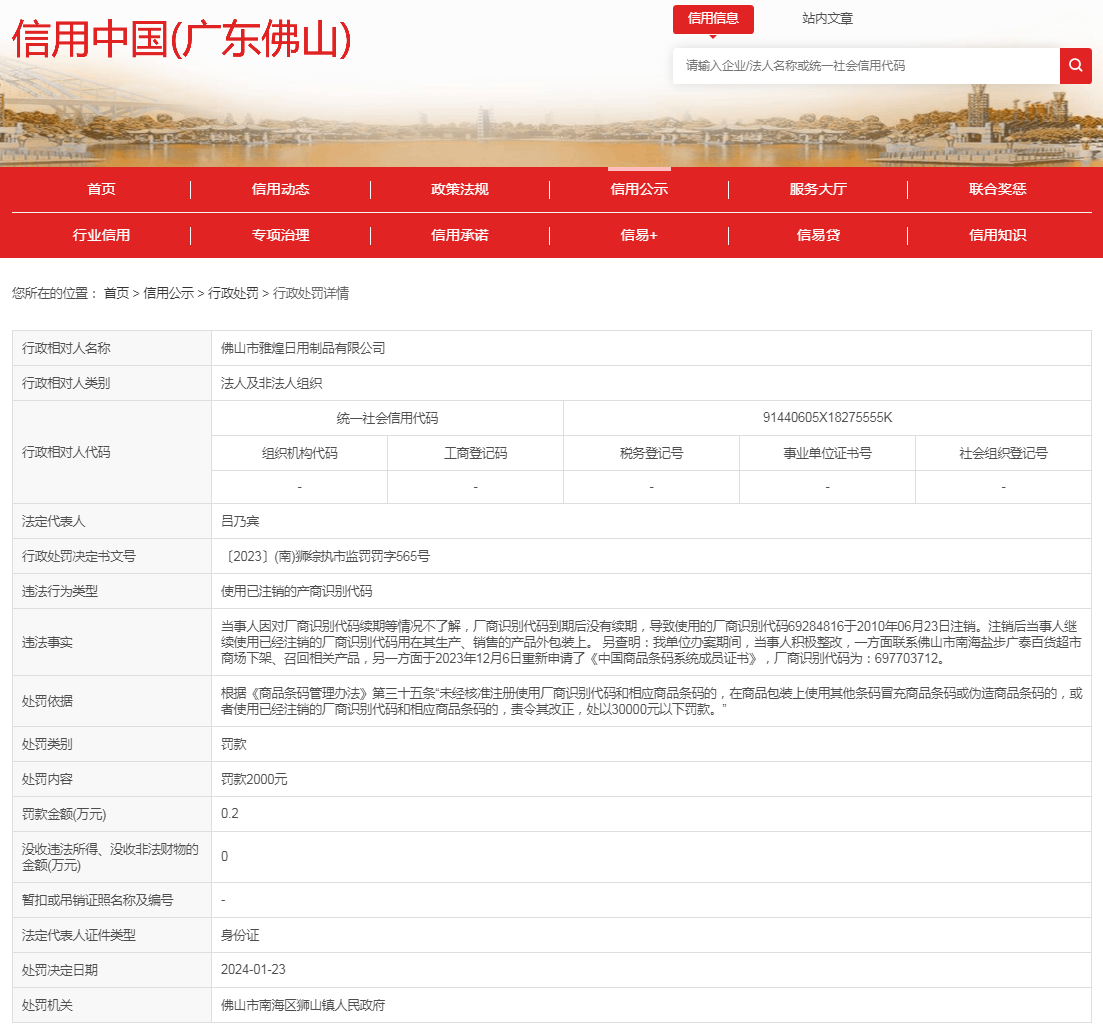Switch to the 站内文章 search tab
1103x1031 pixels.
827,19
